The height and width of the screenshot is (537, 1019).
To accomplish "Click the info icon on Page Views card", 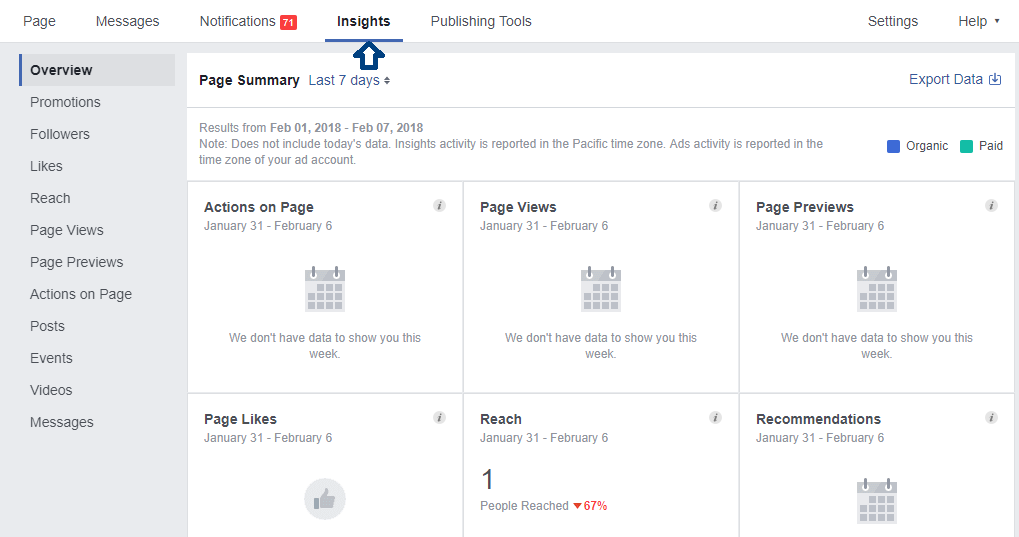I will [715, 206].
